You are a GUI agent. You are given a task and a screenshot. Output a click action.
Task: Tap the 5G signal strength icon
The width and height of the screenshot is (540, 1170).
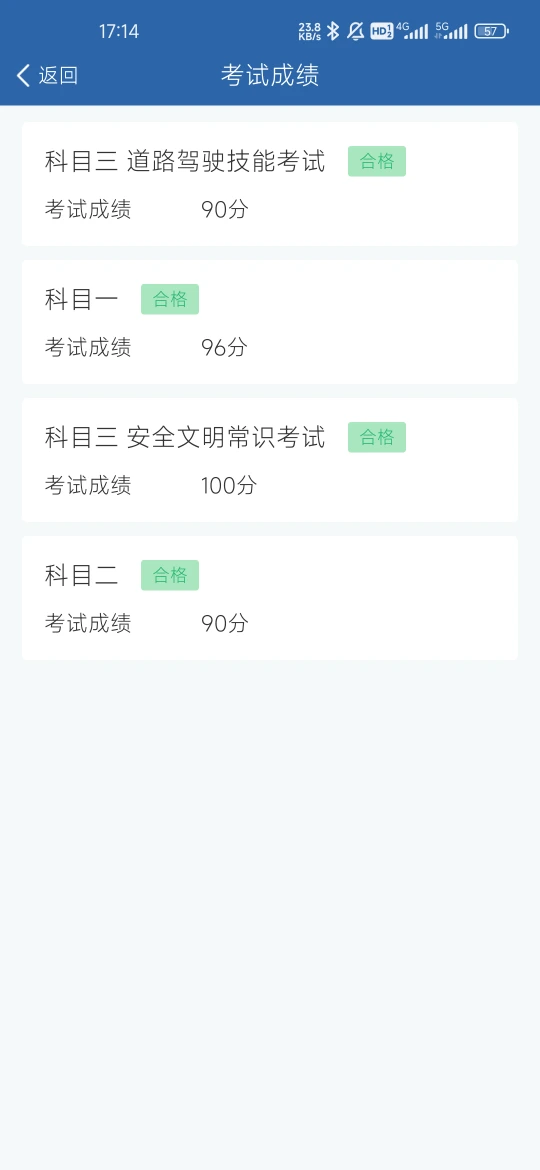click(x=451, y=31)
